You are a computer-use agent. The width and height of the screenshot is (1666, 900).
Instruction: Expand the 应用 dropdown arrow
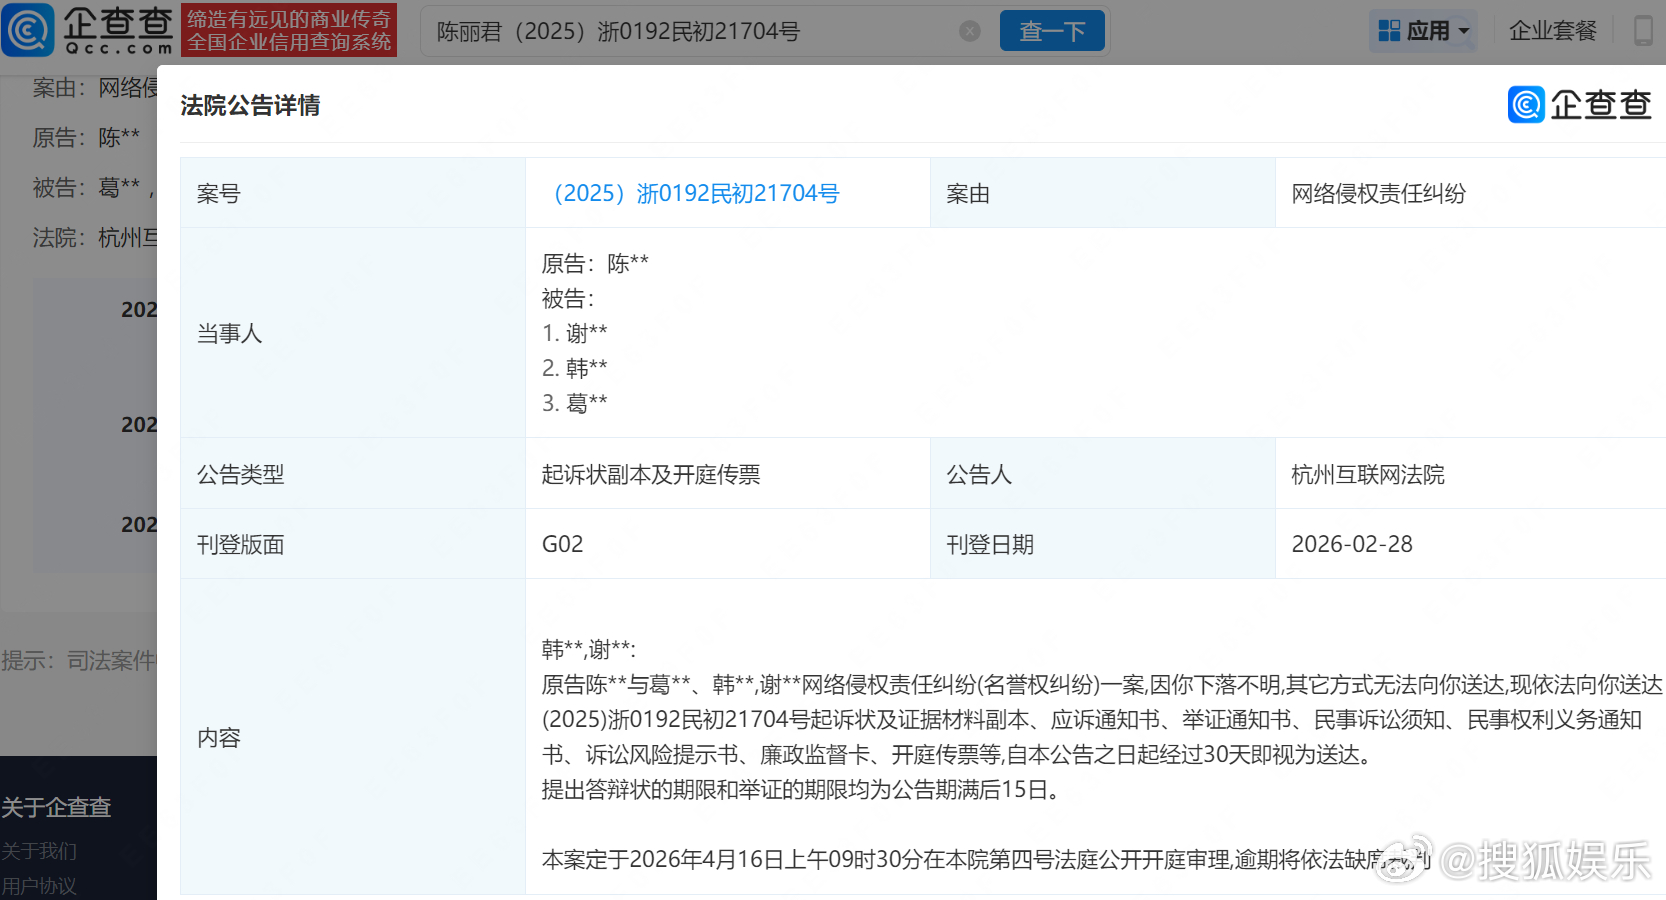point(1464,31)
